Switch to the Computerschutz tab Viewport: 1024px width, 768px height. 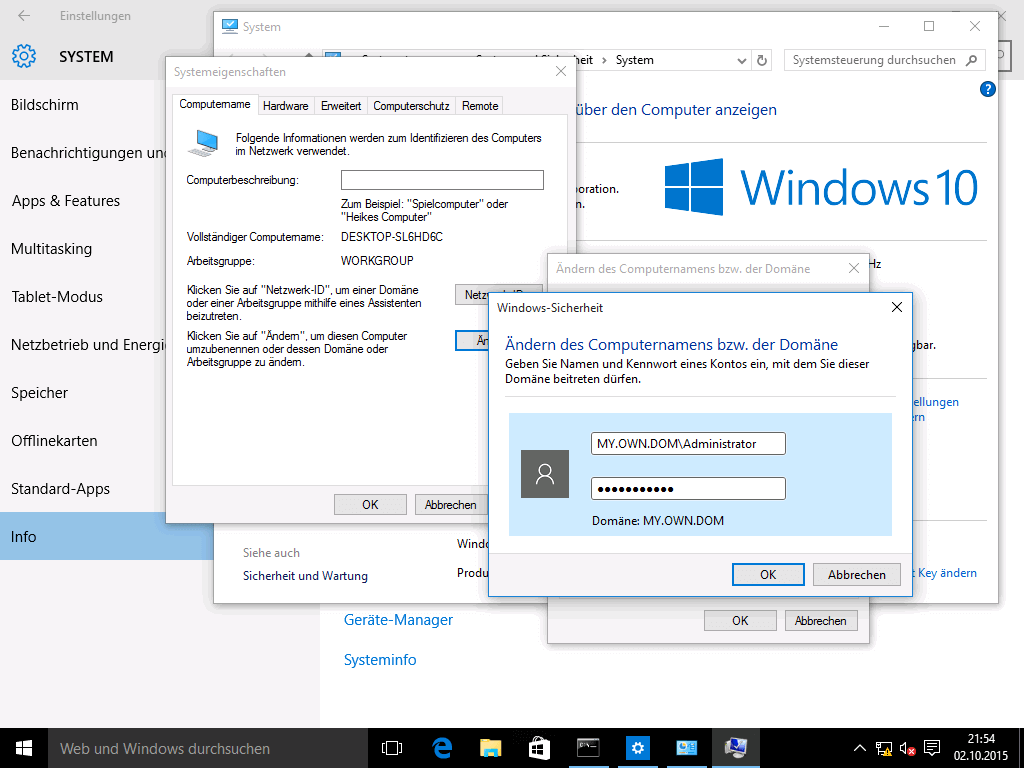[411, 106]
